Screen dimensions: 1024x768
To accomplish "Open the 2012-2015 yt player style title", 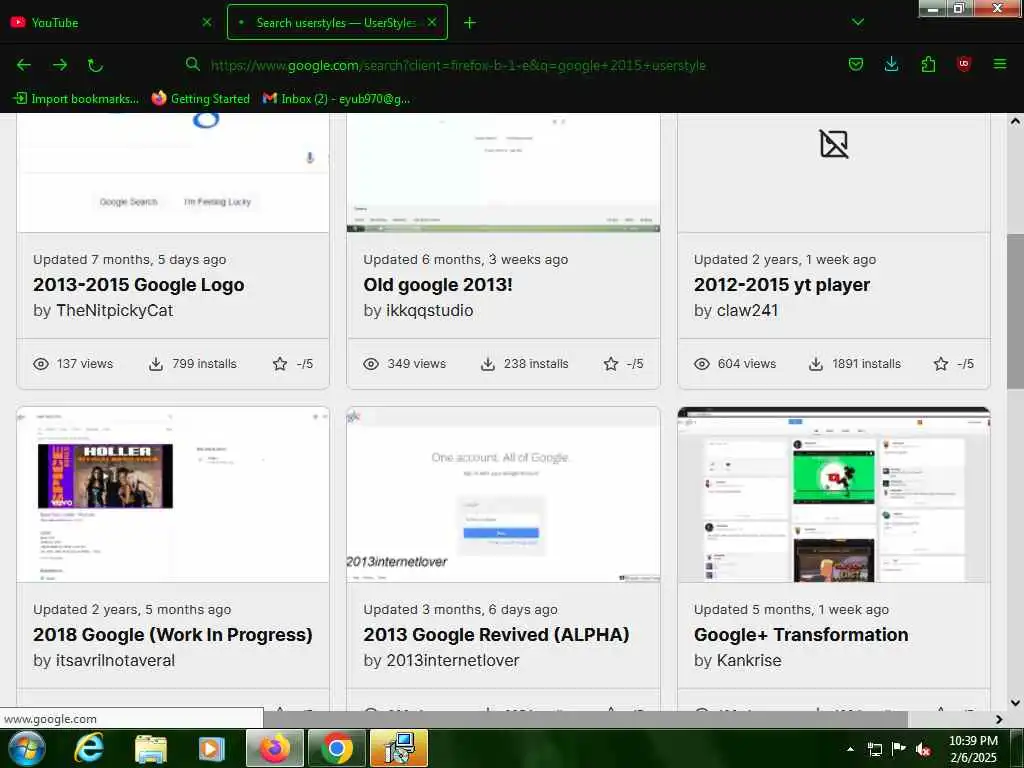I will click(x=782, y=285).
